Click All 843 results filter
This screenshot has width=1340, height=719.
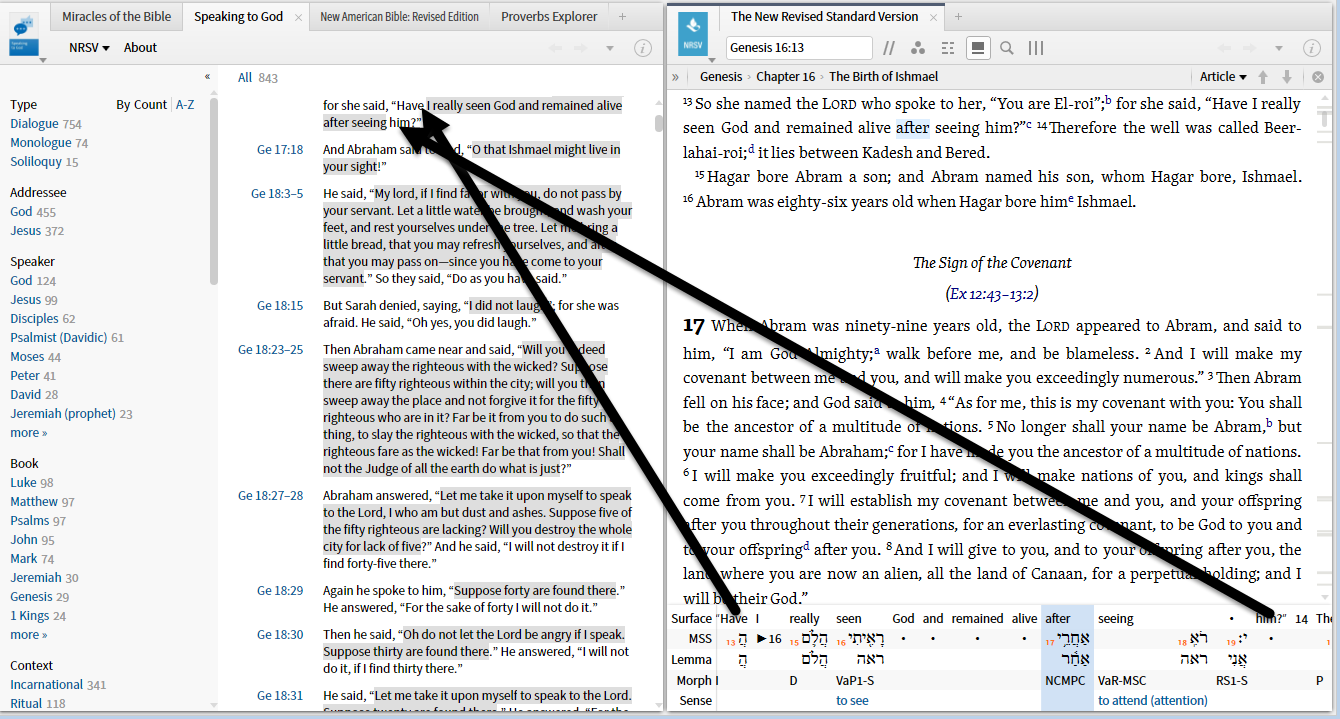257,78
